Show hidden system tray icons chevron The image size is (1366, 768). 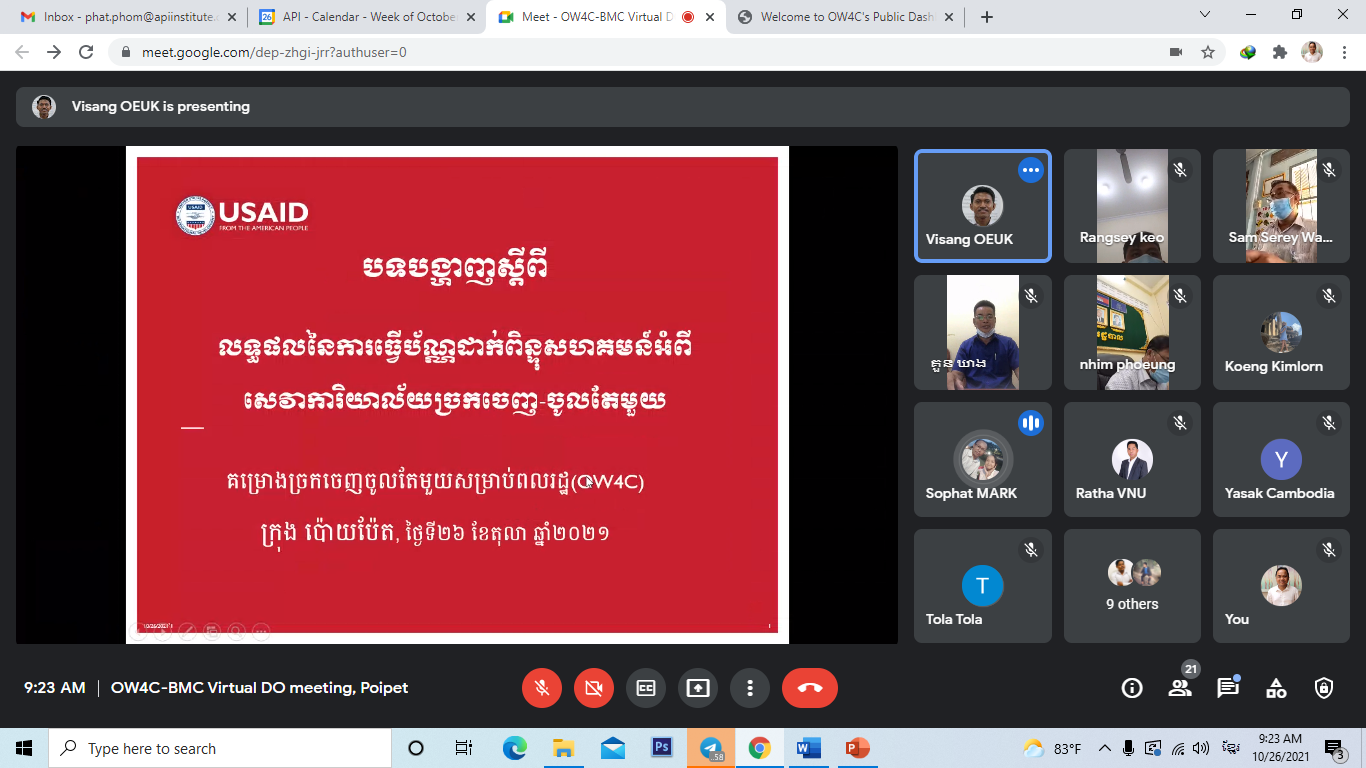[x=1105, y=748]
